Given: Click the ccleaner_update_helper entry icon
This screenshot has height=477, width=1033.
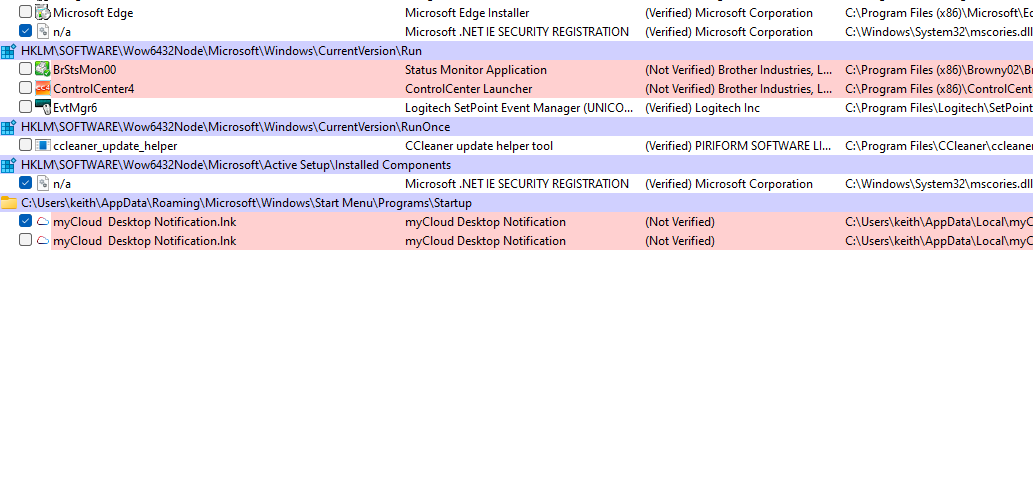Looking at the screenshot, I should (43, 145).
